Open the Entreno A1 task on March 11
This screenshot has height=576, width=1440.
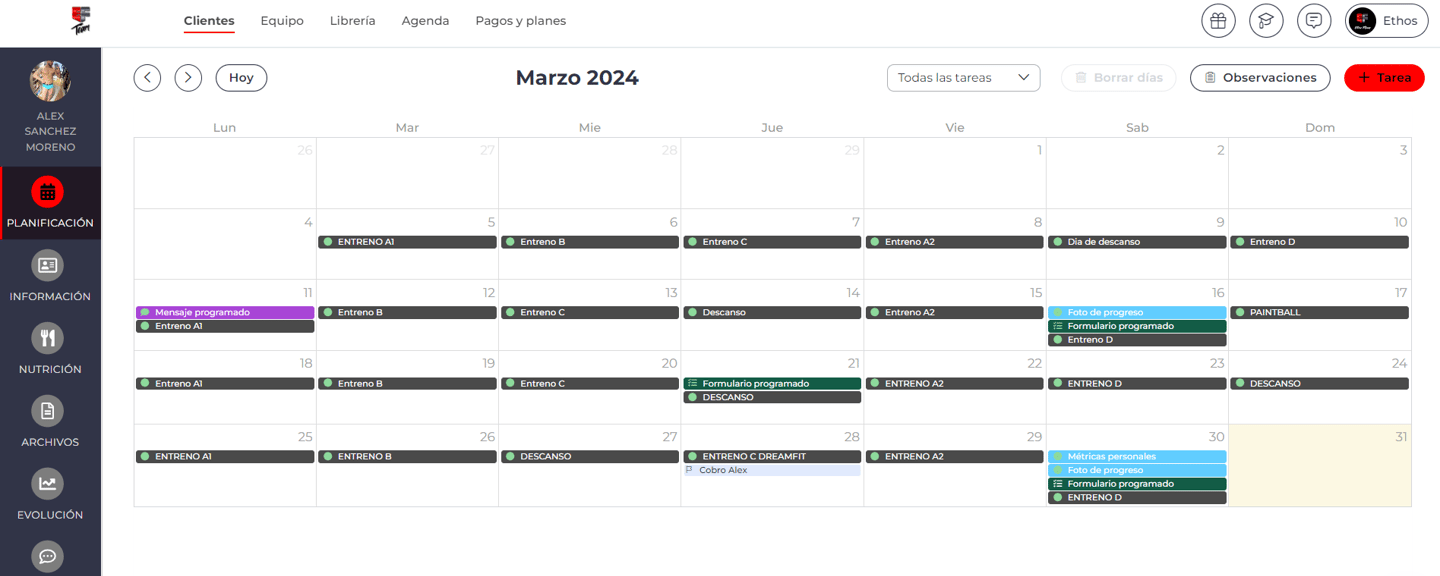tap(225, 326)
